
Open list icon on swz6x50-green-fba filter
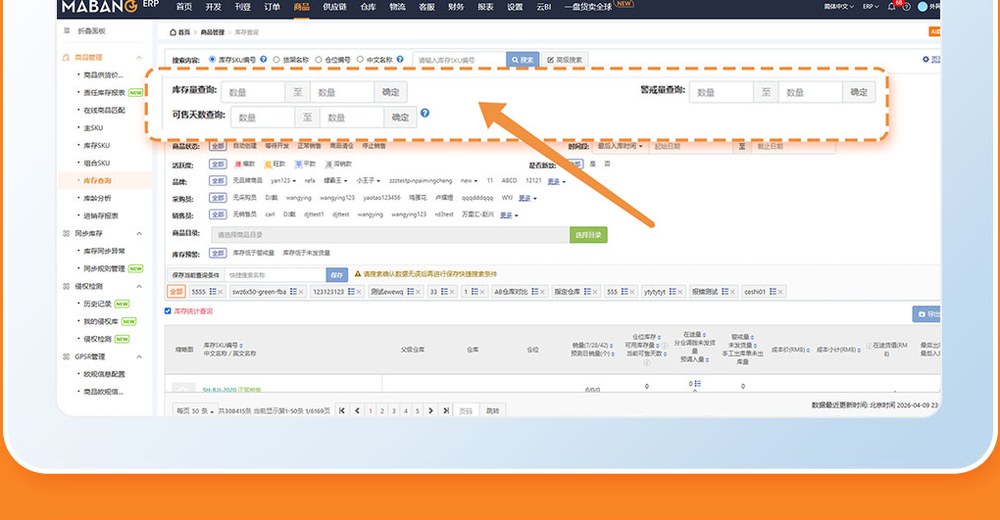pyautogui.click(x=294, y=292)
